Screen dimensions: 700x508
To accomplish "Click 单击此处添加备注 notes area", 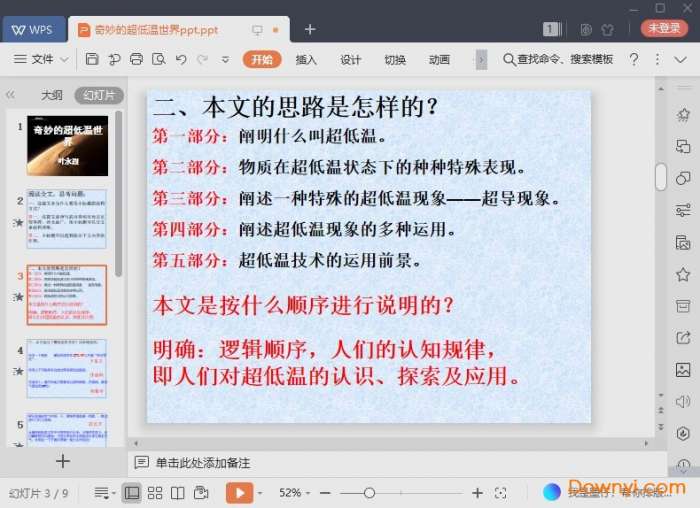I will [x=203, y=463].
